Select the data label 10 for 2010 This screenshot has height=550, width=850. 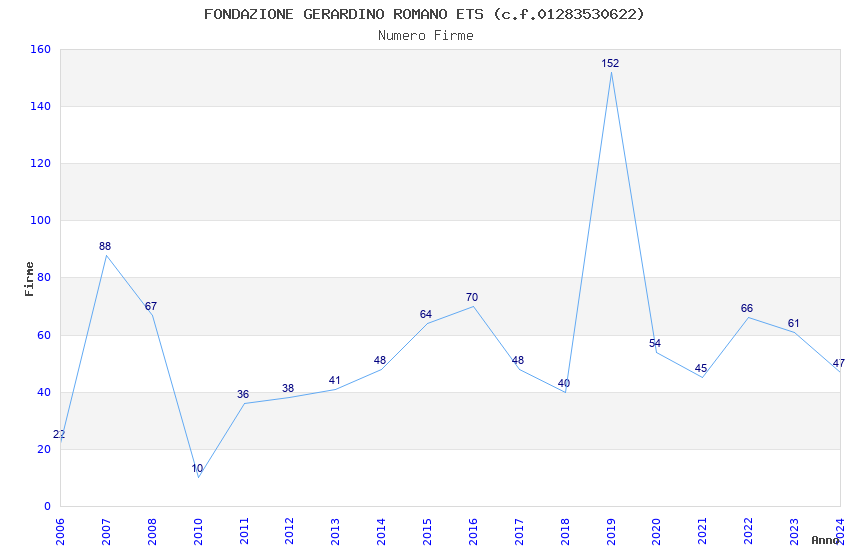[x=197, y=468]
